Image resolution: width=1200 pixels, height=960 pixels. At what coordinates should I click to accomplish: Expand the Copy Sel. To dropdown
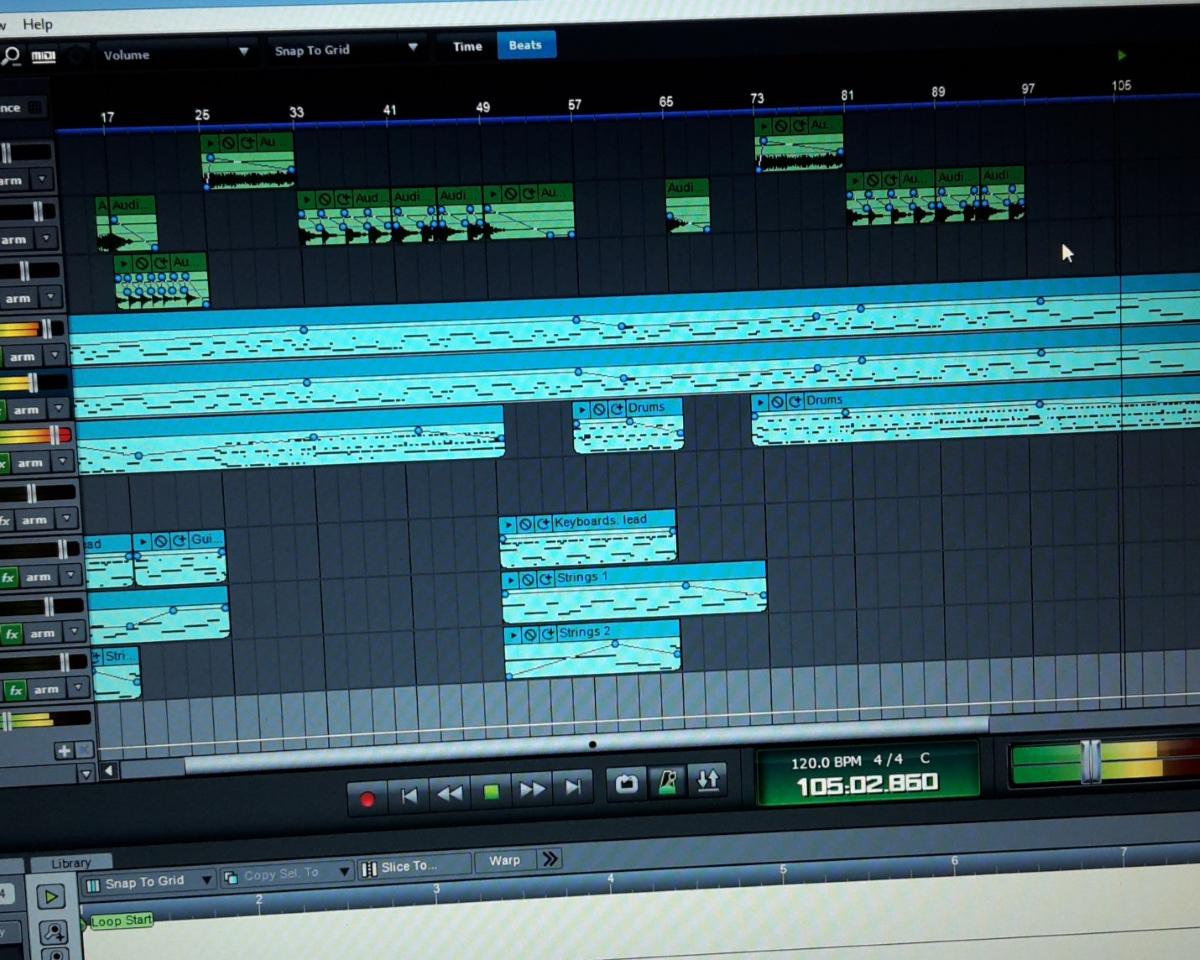pyautogui.click(x=345, y=872)
